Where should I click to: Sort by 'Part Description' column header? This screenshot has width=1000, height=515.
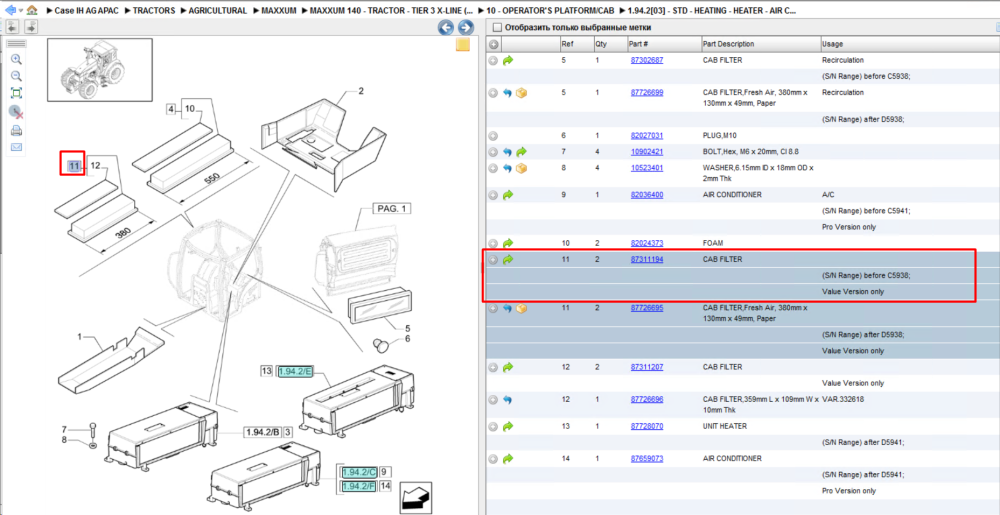[x=760, y=45]
